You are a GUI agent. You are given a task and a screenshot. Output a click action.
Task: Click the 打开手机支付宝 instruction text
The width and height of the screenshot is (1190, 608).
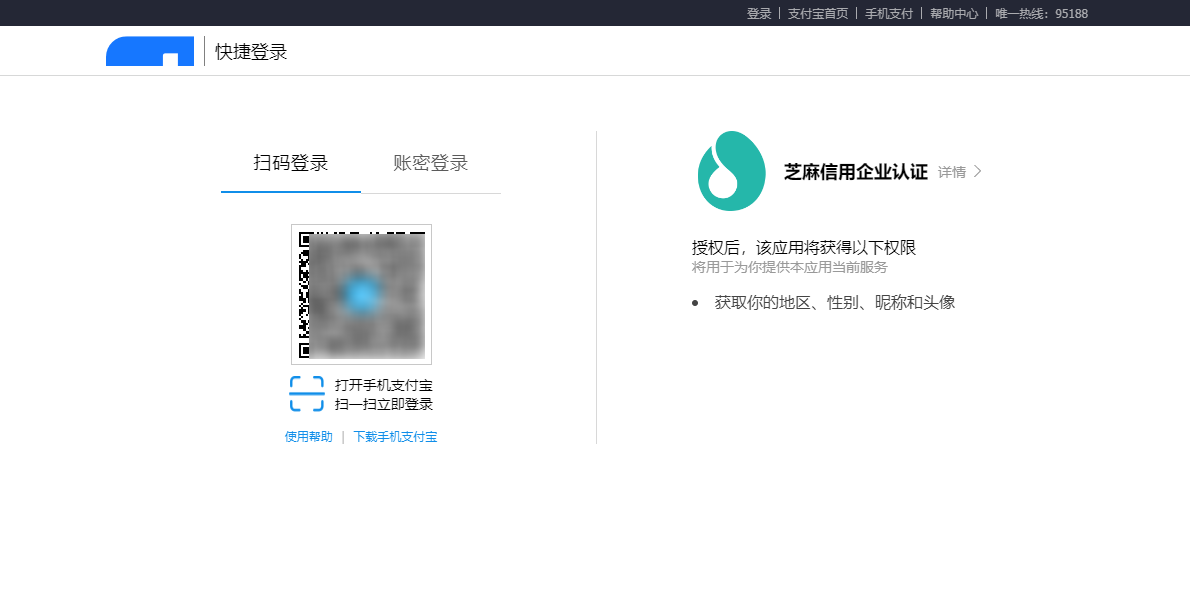click(x=383, y=385)
